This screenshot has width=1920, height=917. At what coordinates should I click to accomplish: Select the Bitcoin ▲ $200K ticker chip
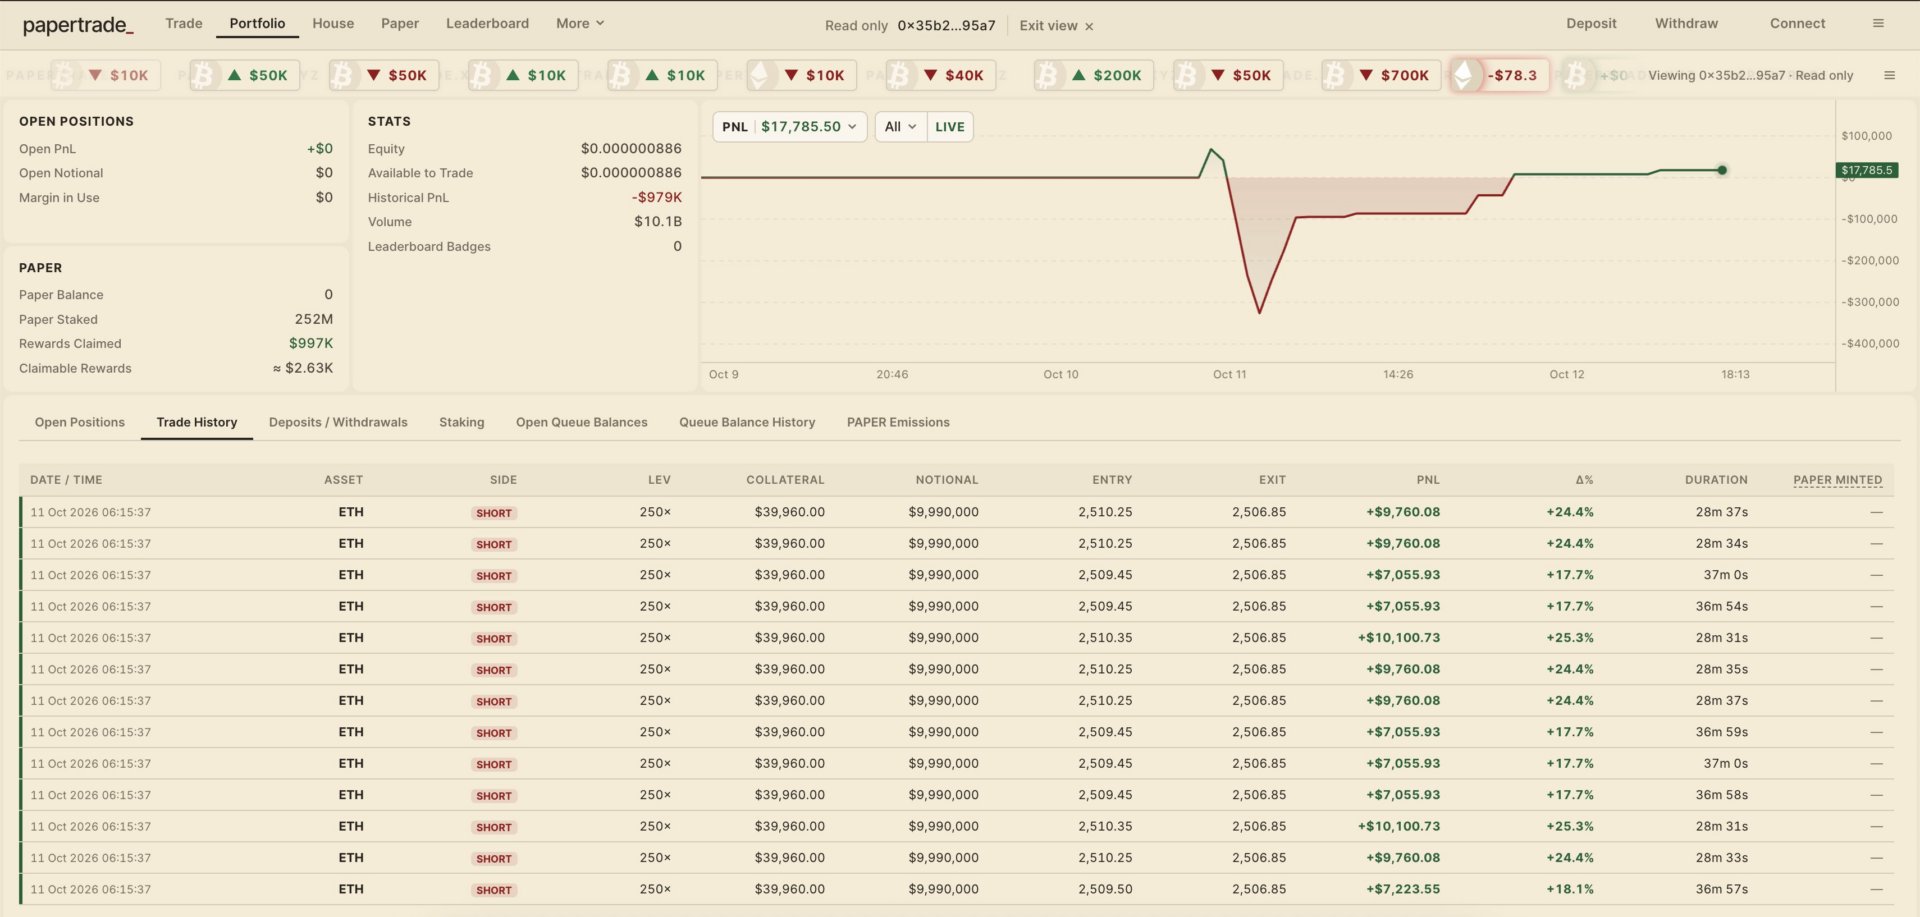(x=1094, y=75)
